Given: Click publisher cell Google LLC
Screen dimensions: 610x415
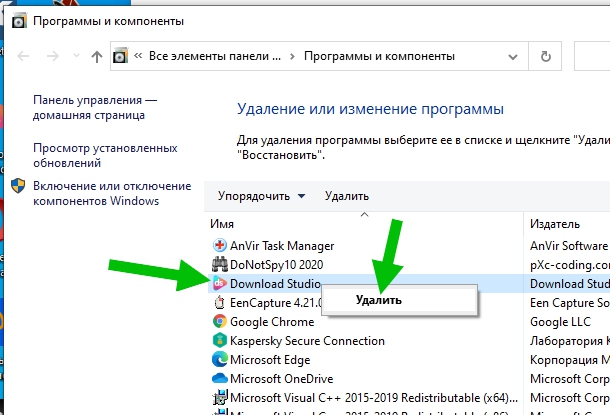Looking at the screenshot, I should pos(560,321).
